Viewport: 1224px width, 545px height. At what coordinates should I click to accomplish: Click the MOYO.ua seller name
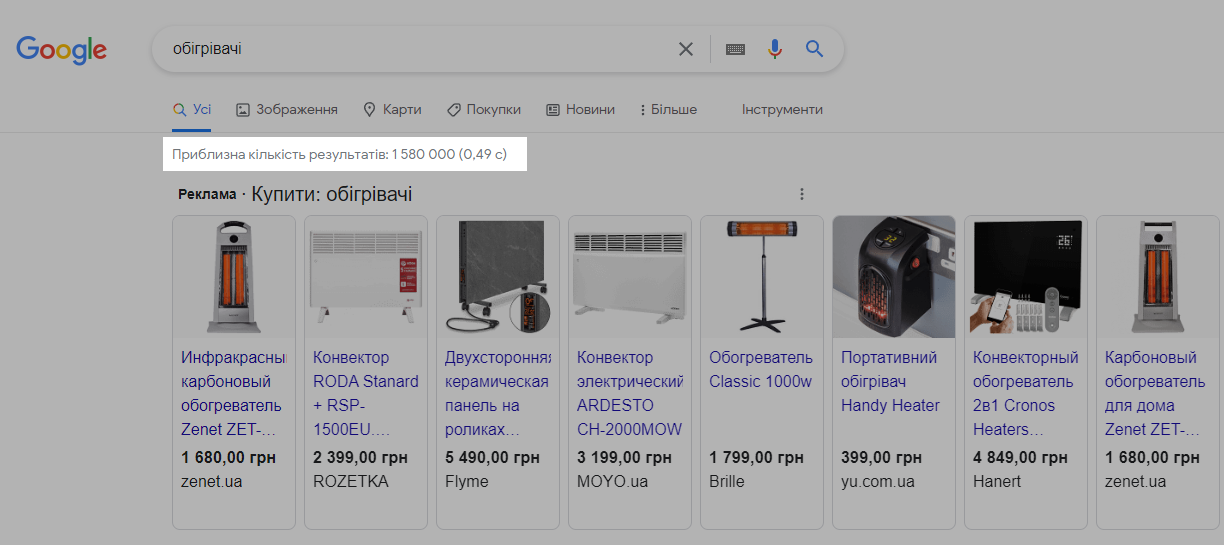[613, 481]
